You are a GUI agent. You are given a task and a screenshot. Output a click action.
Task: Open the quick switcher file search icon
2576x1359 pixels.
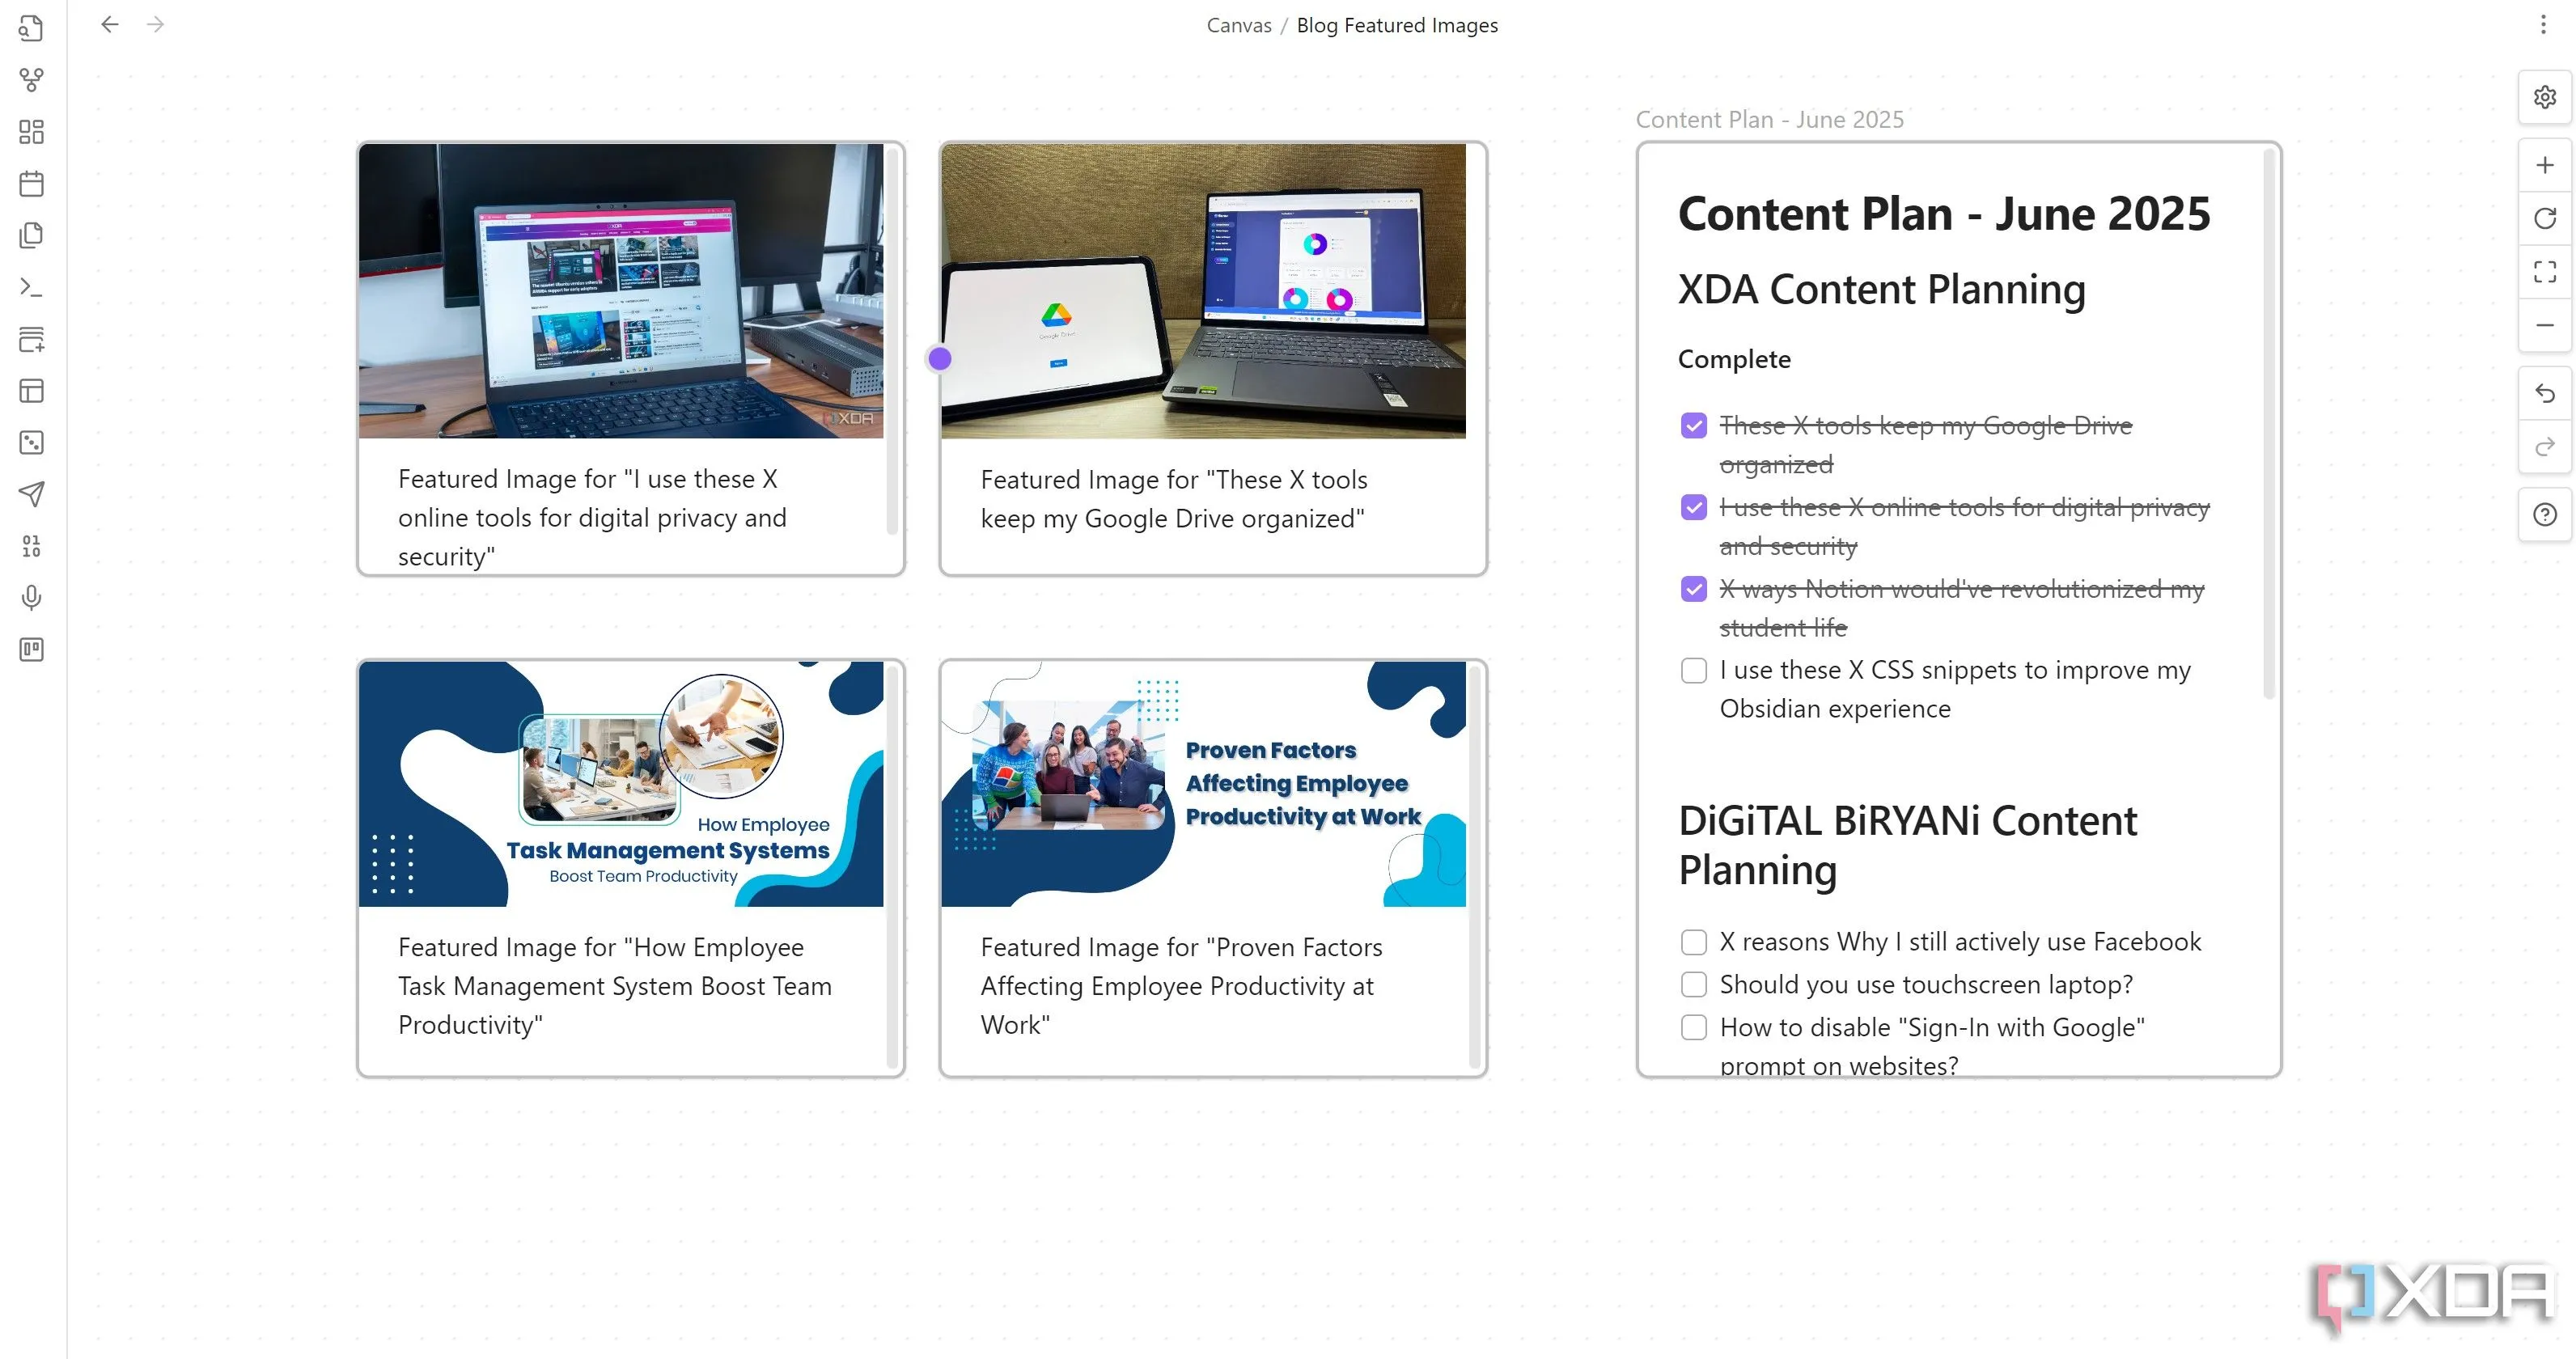point(32,28)
